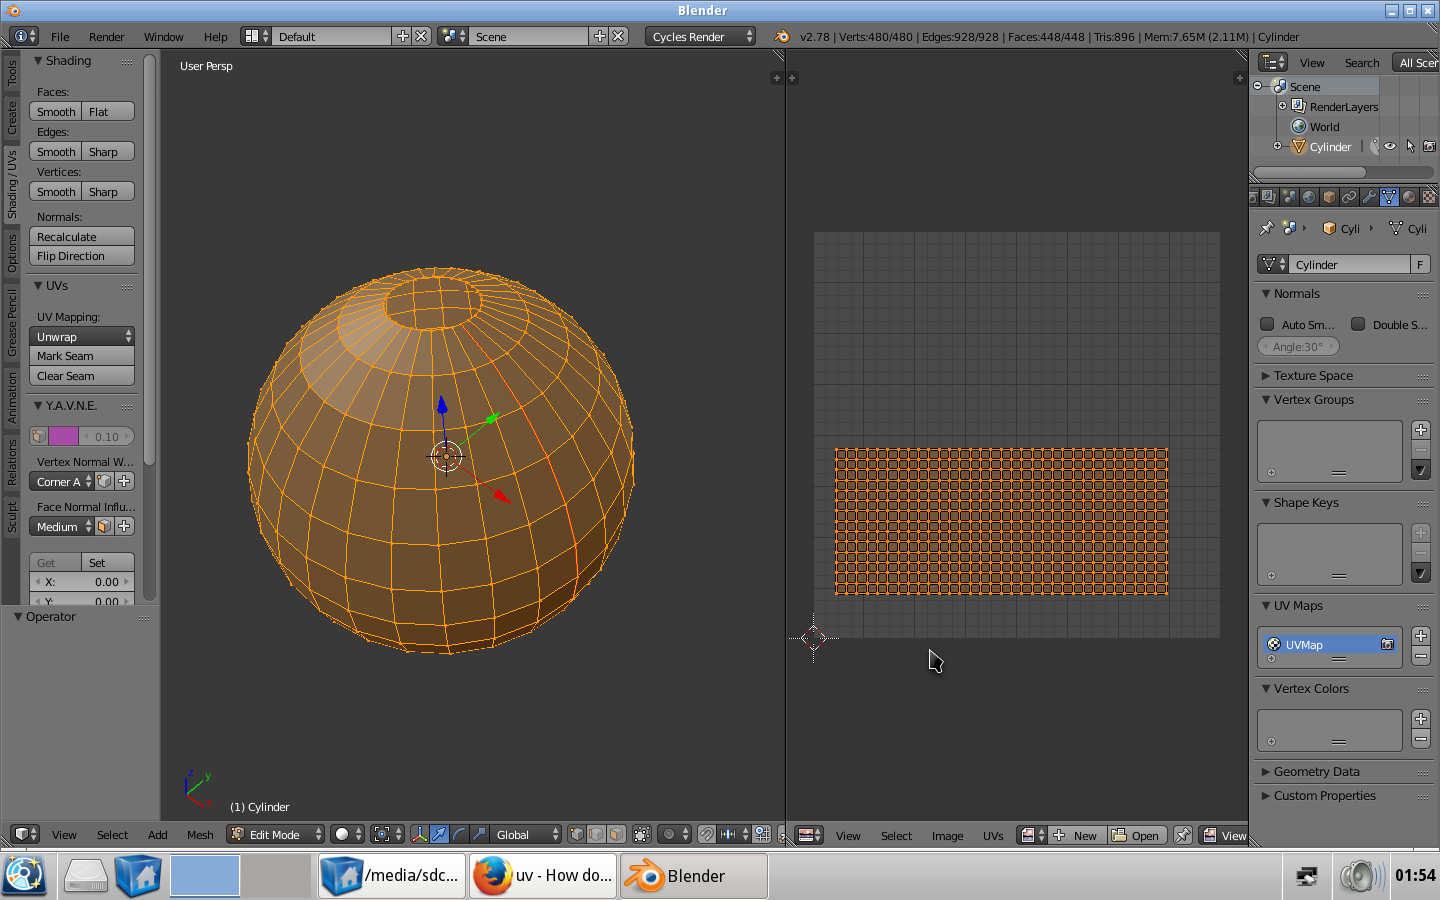The height and width of the screenshot is (900, 1440).
Task: Toggle the 3D manipulator axis icon
Action: pos(420,834)
